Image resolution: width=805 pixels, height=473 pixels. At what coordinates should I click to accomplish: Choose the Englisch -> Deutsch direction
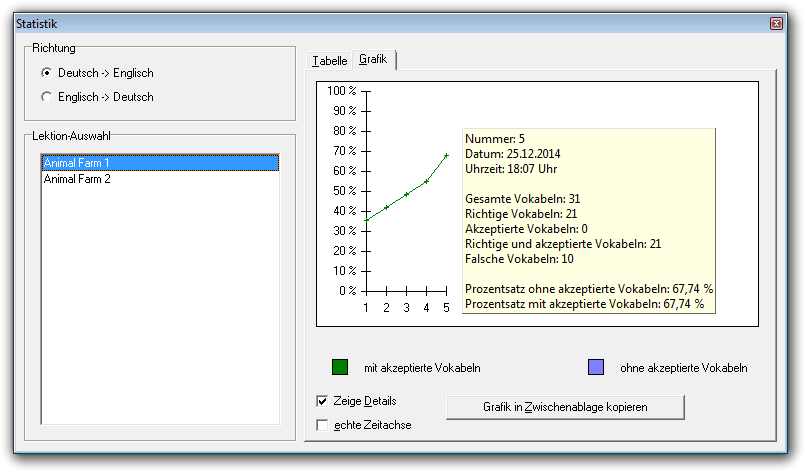click(46, 97)
